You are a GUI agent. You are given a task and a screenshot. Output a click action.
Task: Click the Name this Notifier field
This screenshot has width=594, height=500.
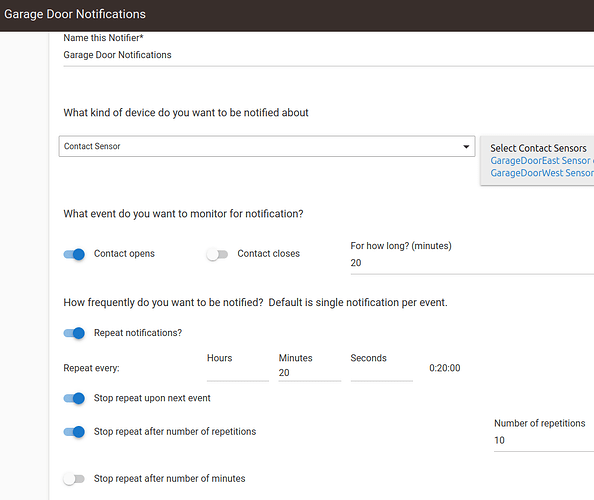coord(328,55)
